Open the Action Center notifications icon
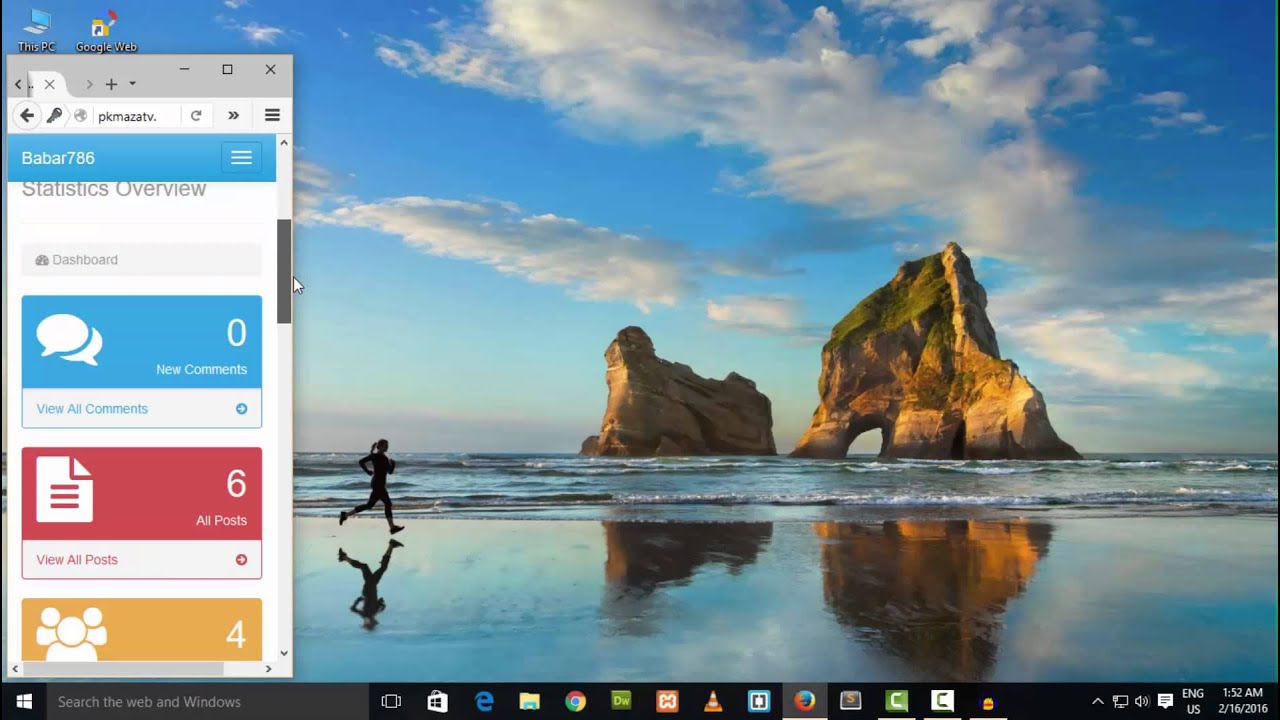Viewport: 1280px width, 720px height. [1165, 702]
